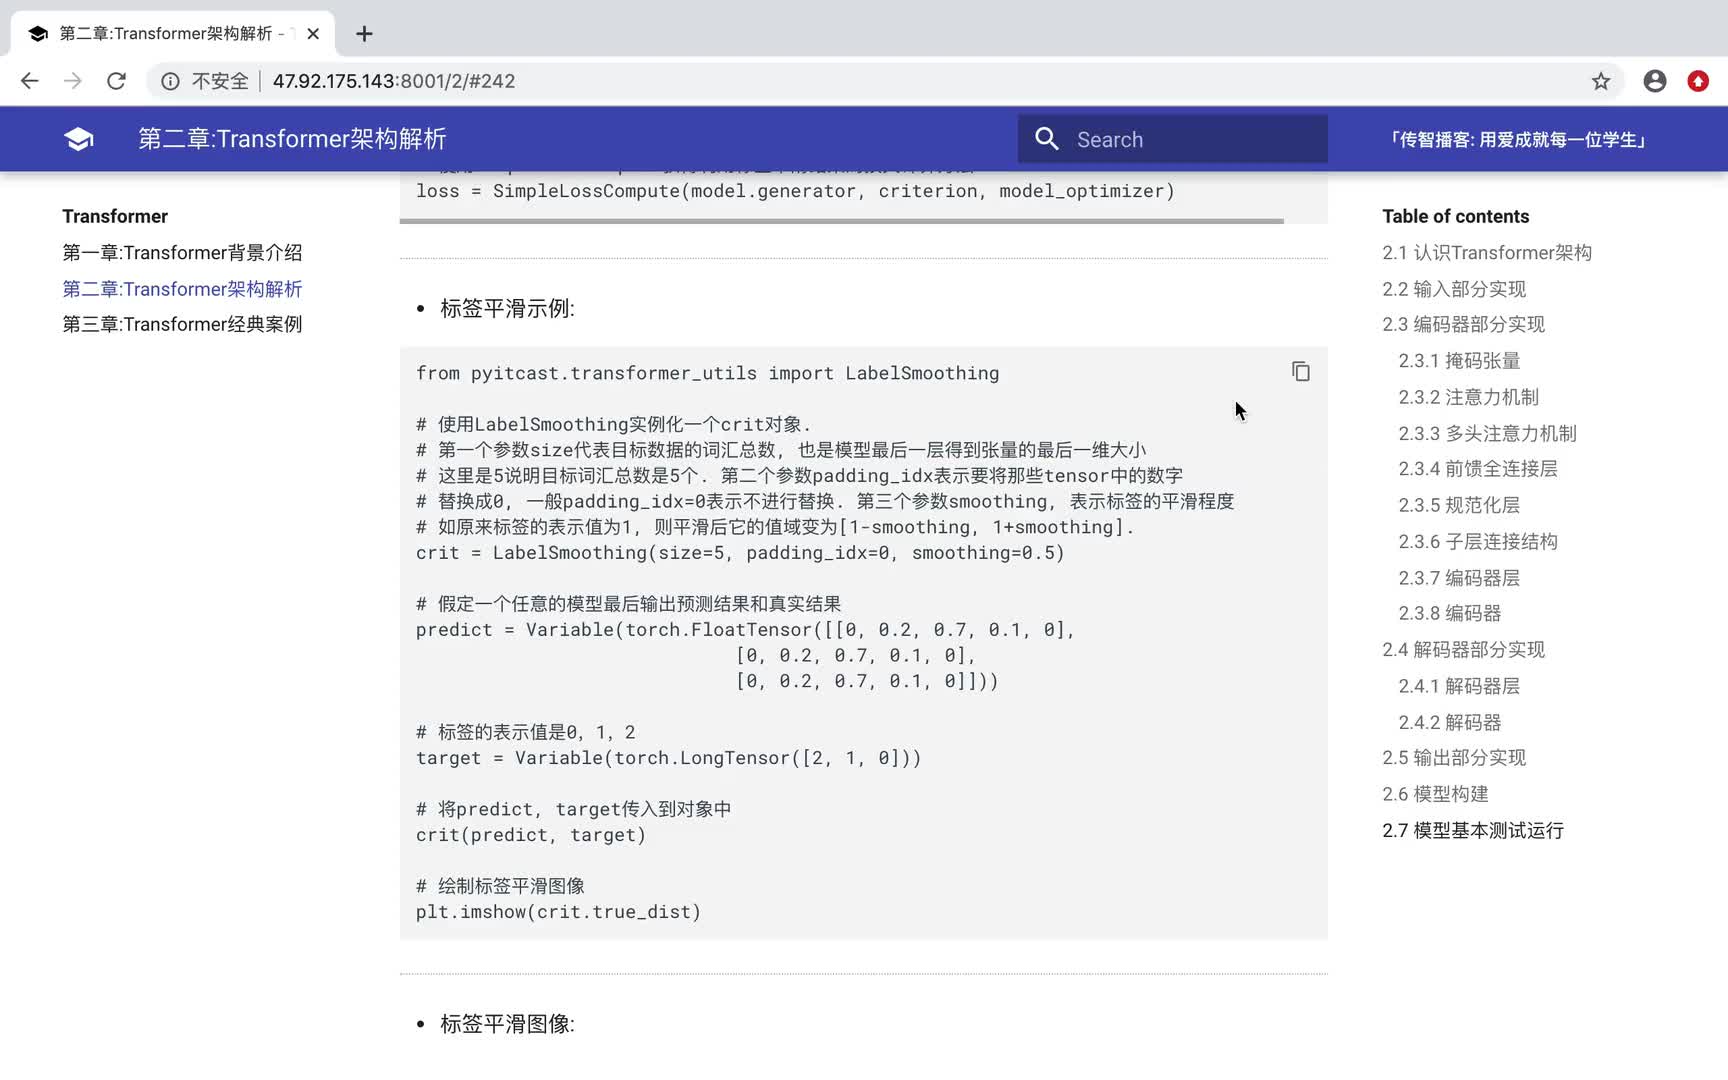Open the site security info icon

[x=170, y=81]
